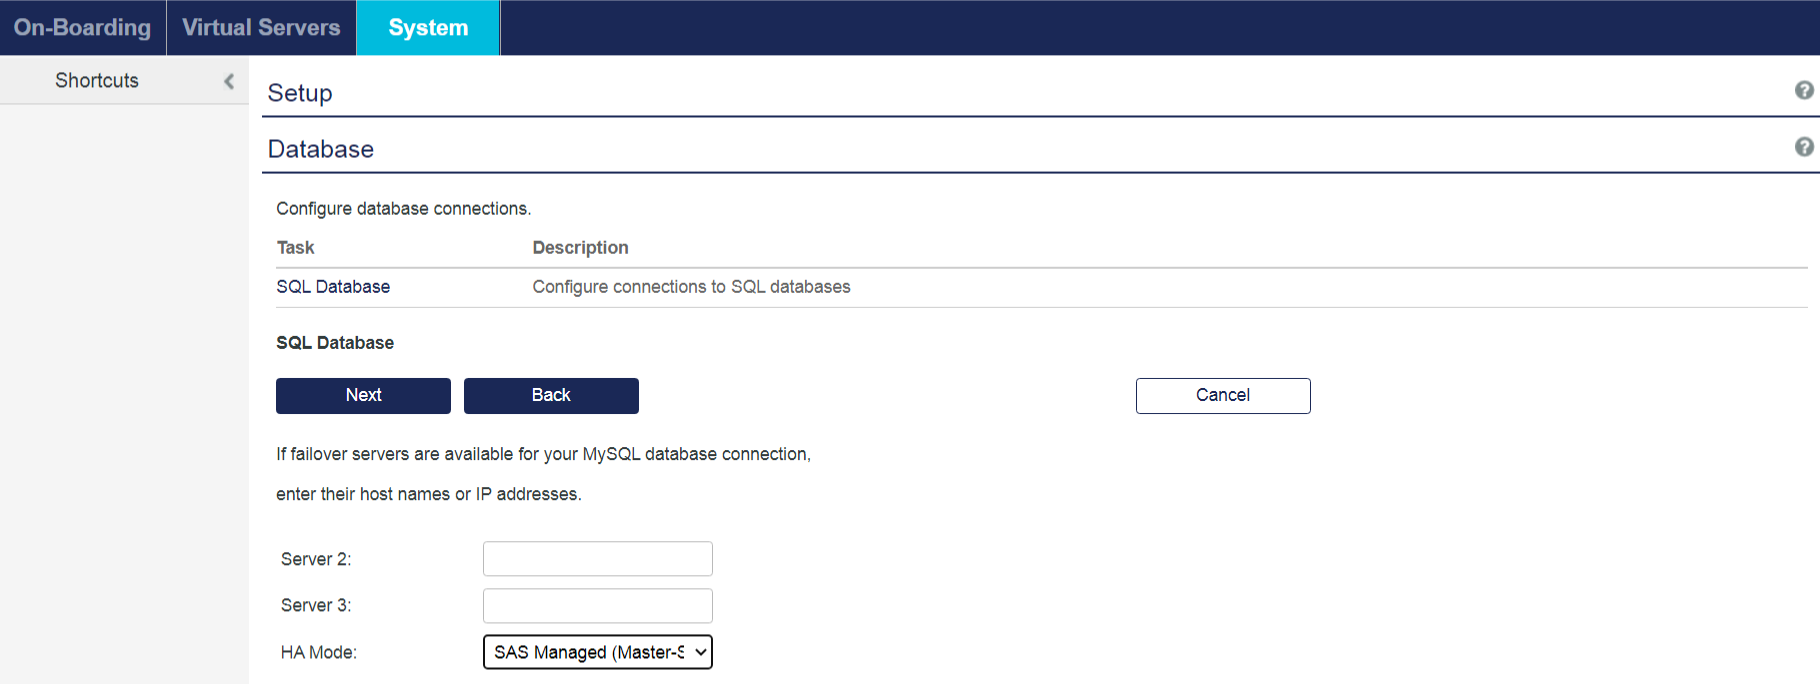Click into the Server 3 text box
Viewport: 1820px width, 684px height.
coord(597,606)
